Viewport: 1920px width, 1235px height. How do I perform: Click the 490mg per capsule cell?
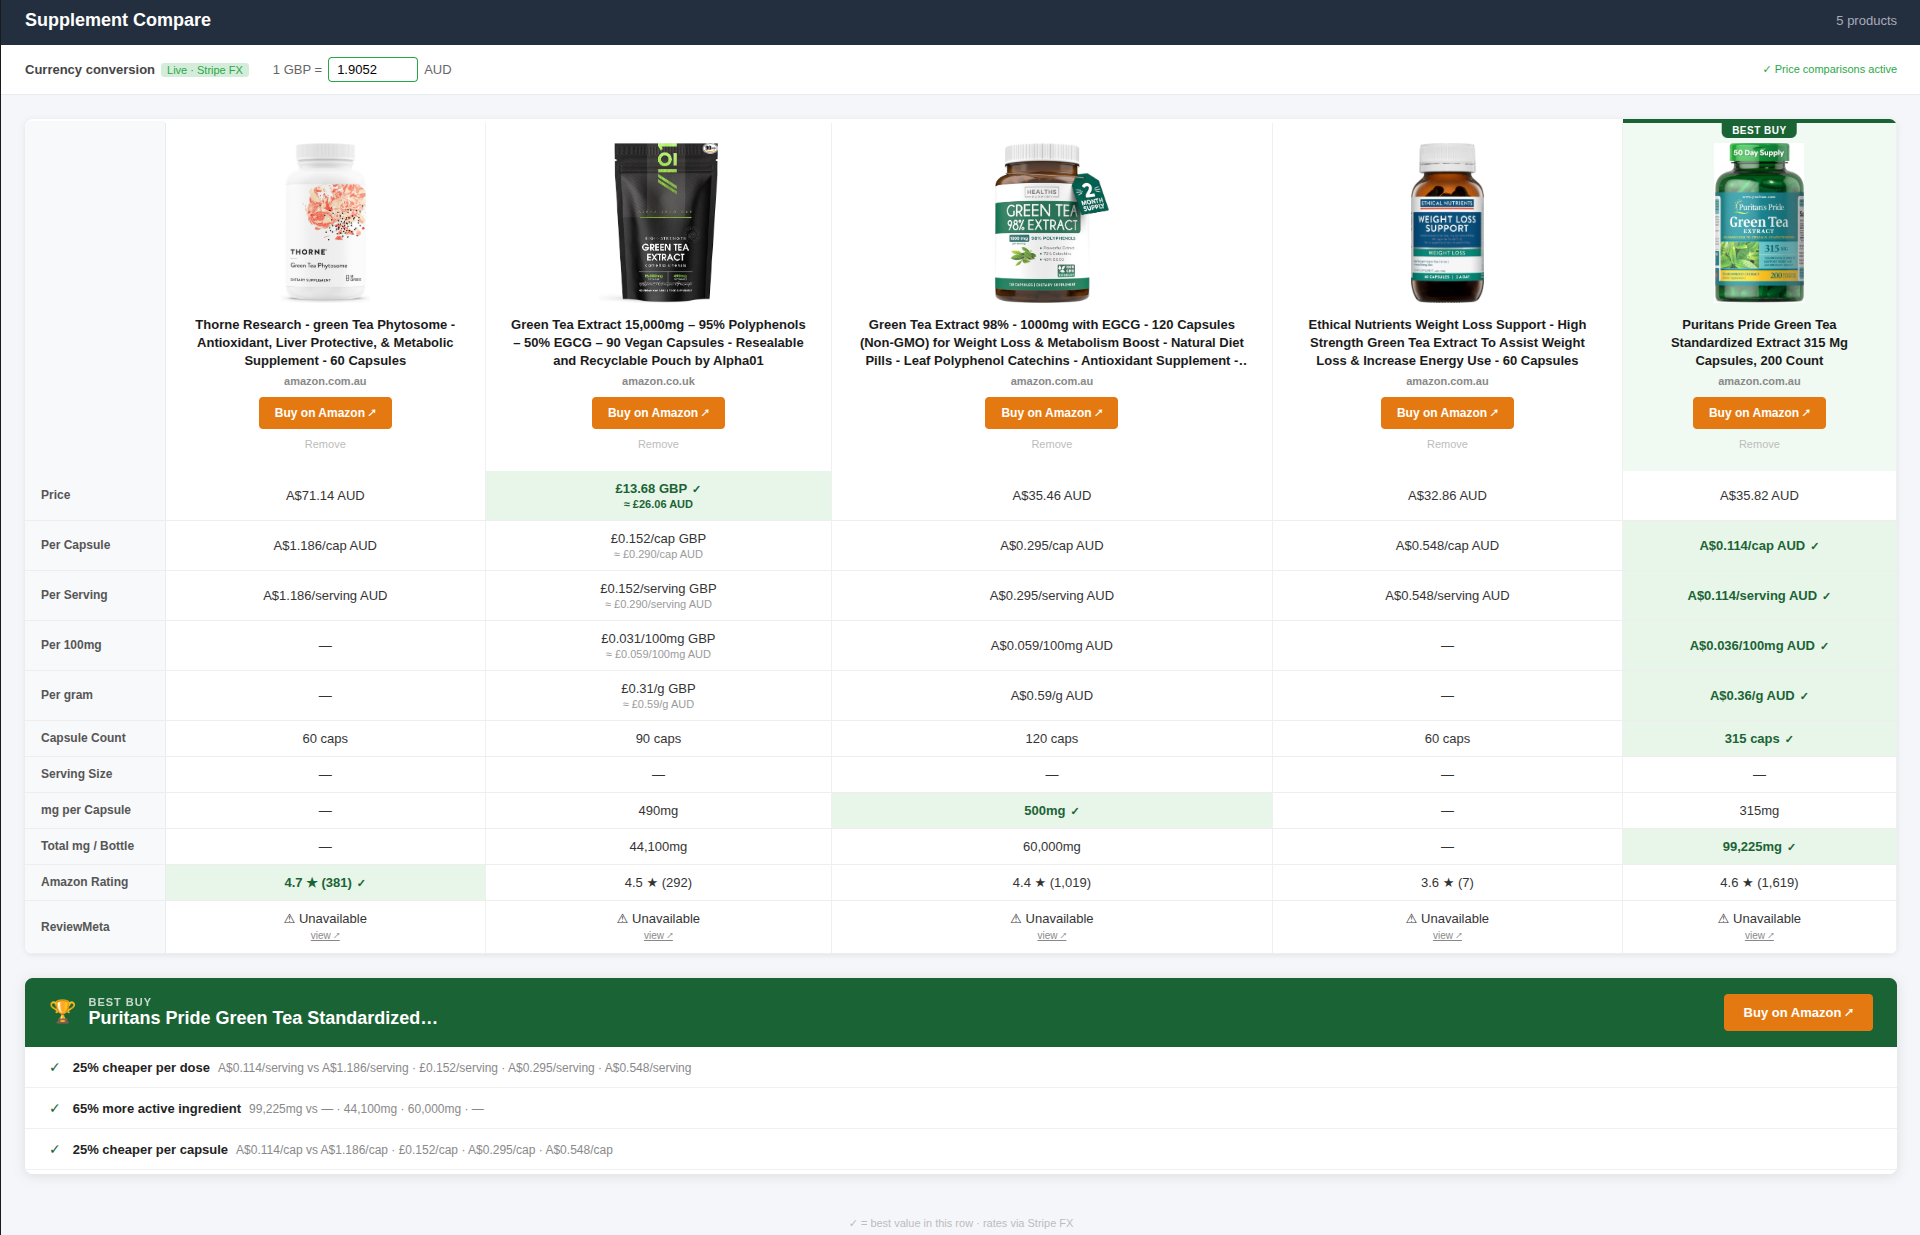pos(658,811)
